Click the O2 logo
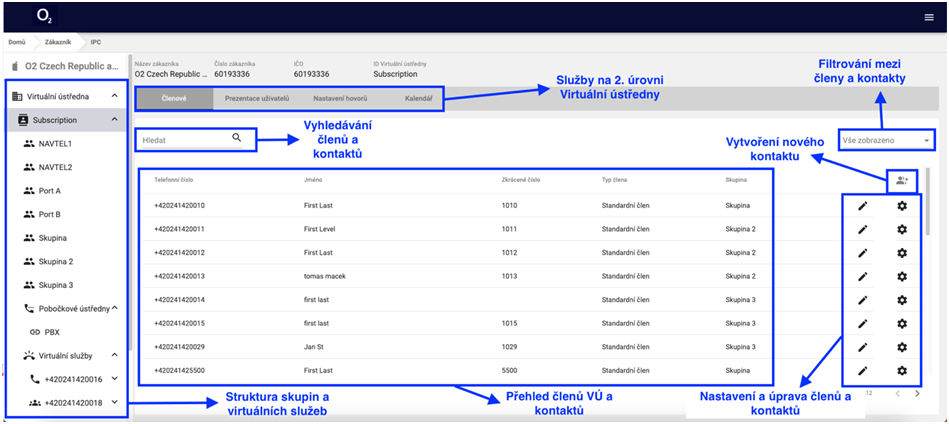Screen dimensions: 949x424 pyautogui.click(x=44, y=17)
